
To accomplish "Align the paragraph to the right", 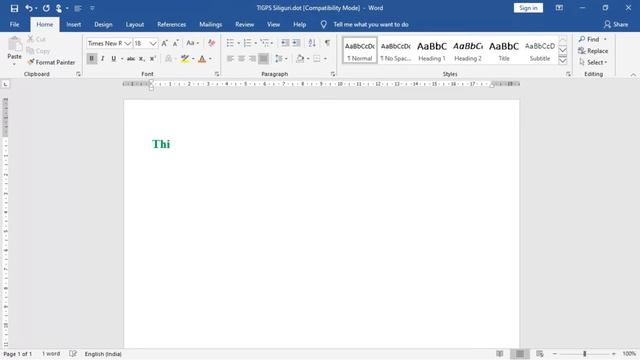I will pyautogui.click(x=252, y=59).
